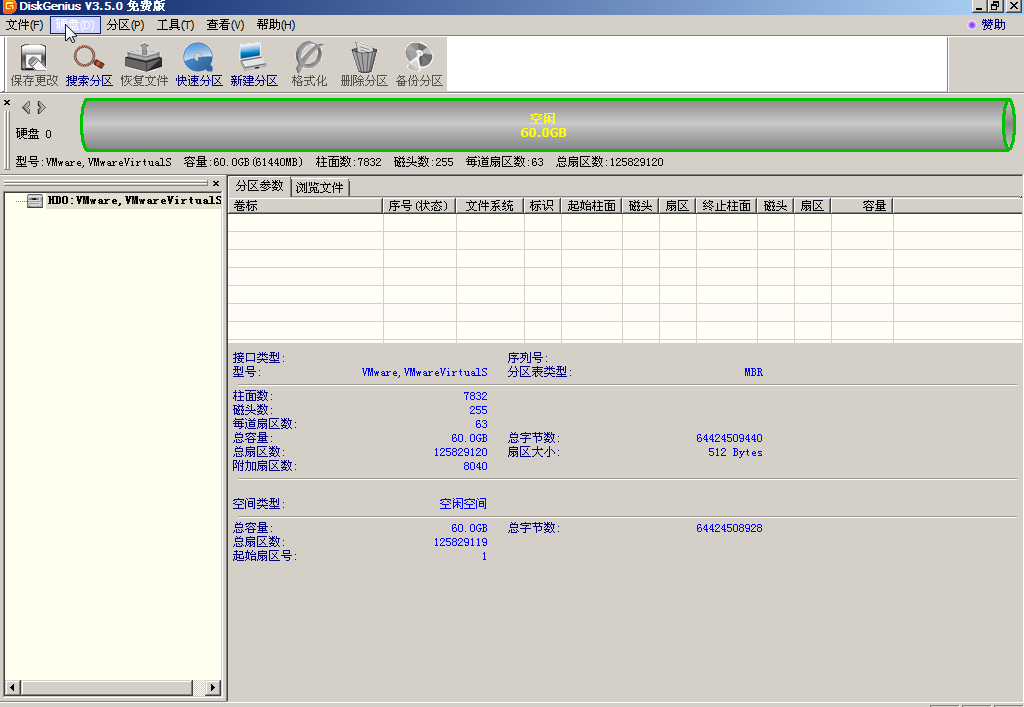Select the 格式化 (Format) toolbar icon
This screenshot has width=1024, height=707.
309,64
